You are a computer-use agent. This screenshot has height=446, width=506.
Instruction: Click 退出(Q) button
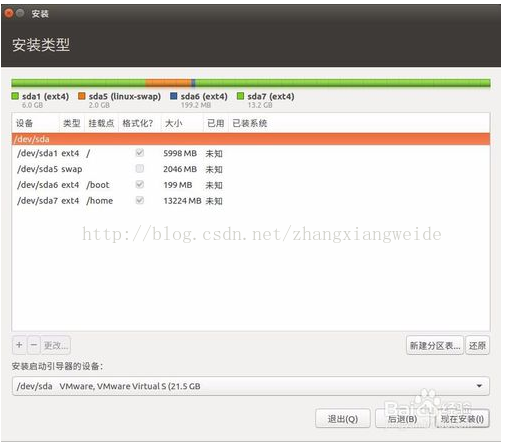click(x=343, y=418)
